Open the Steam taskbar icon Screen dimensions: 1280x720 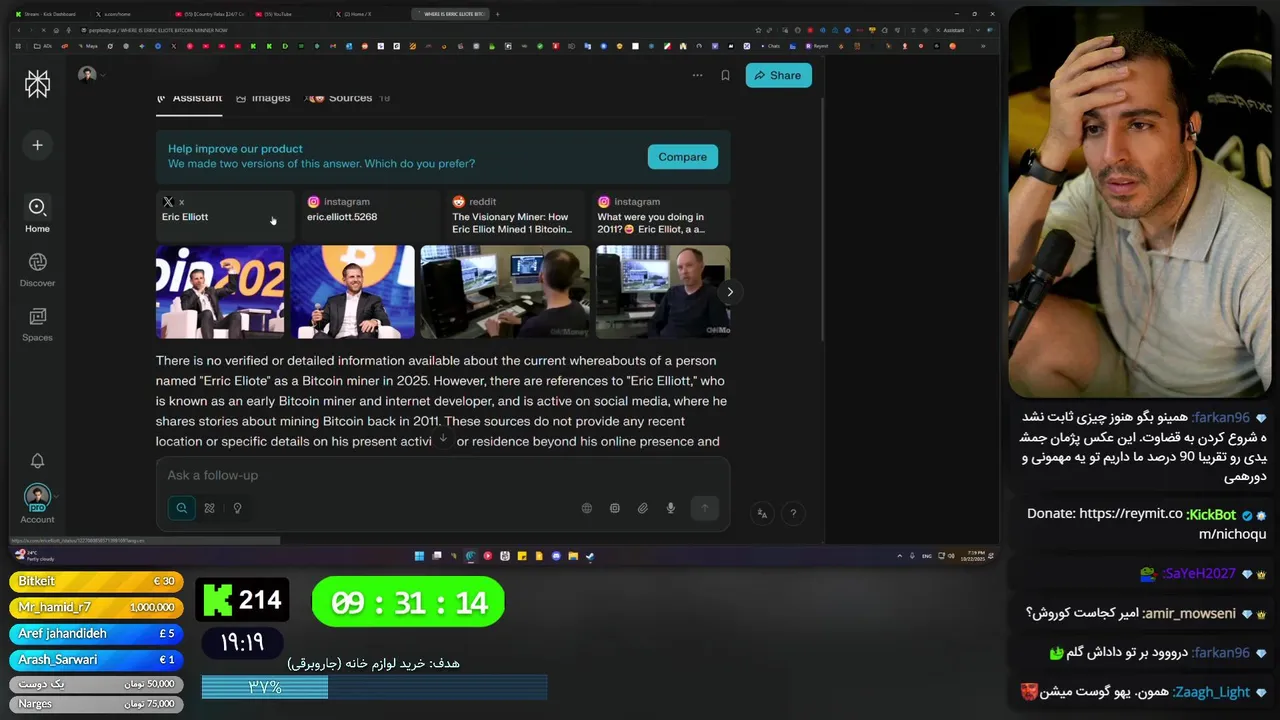tap(590, 556)
